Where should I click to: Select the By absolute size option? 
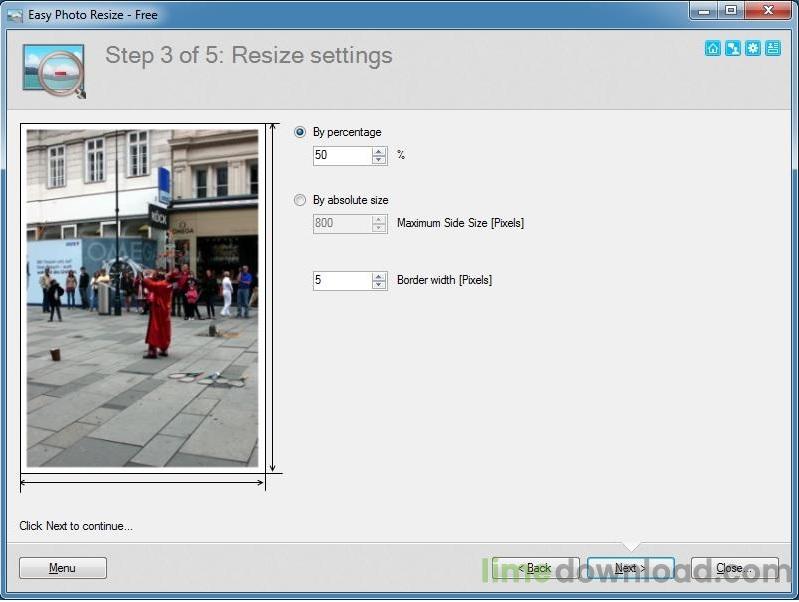point(300,200)
